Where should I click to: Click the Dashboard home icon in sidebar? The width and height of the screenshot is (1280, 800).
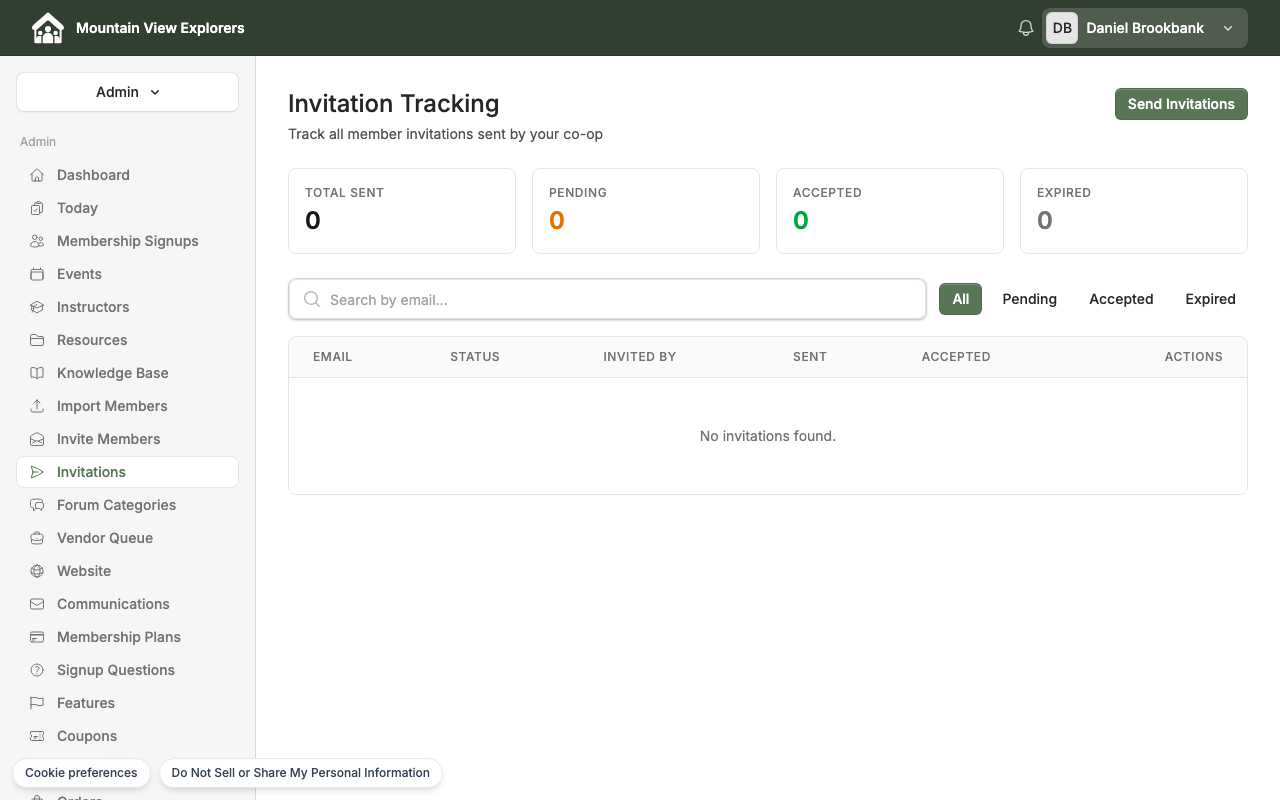[37, 175]
